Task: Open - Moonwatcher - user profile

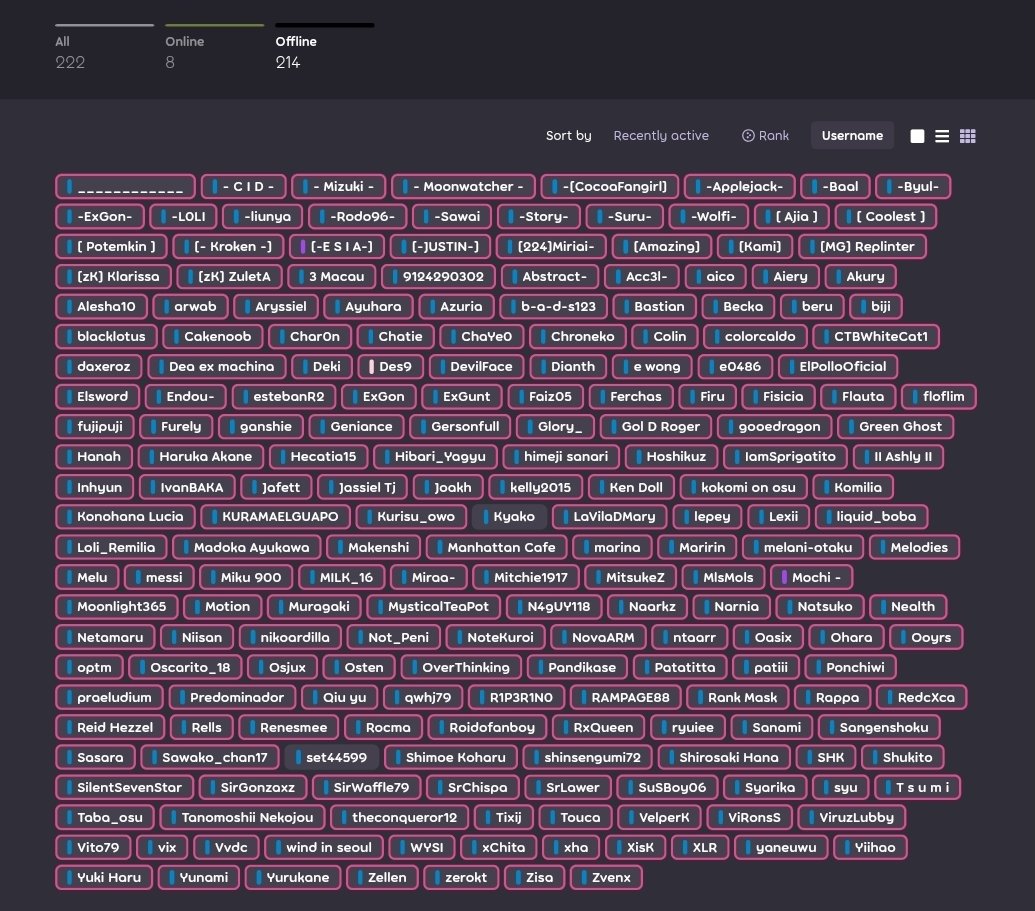Action: click(463, 187)
